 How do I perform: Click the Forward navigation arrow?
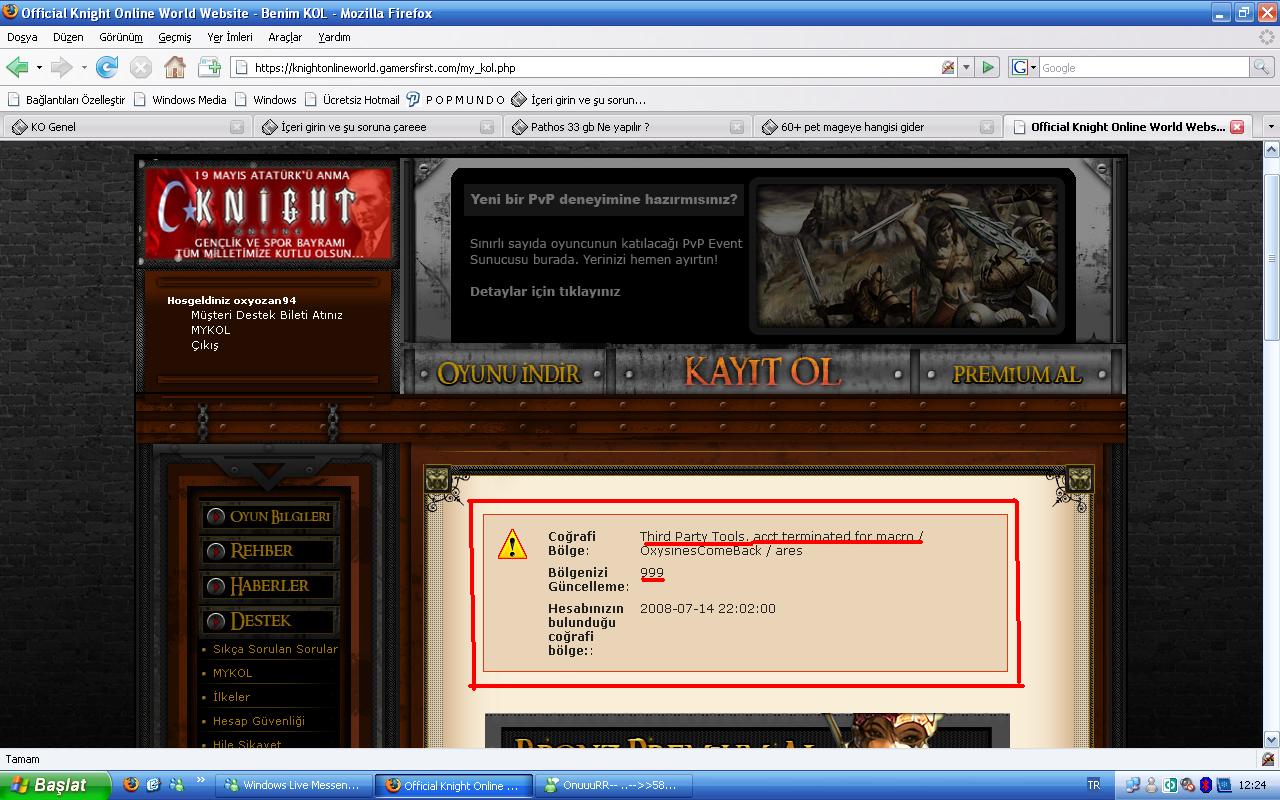61,67
